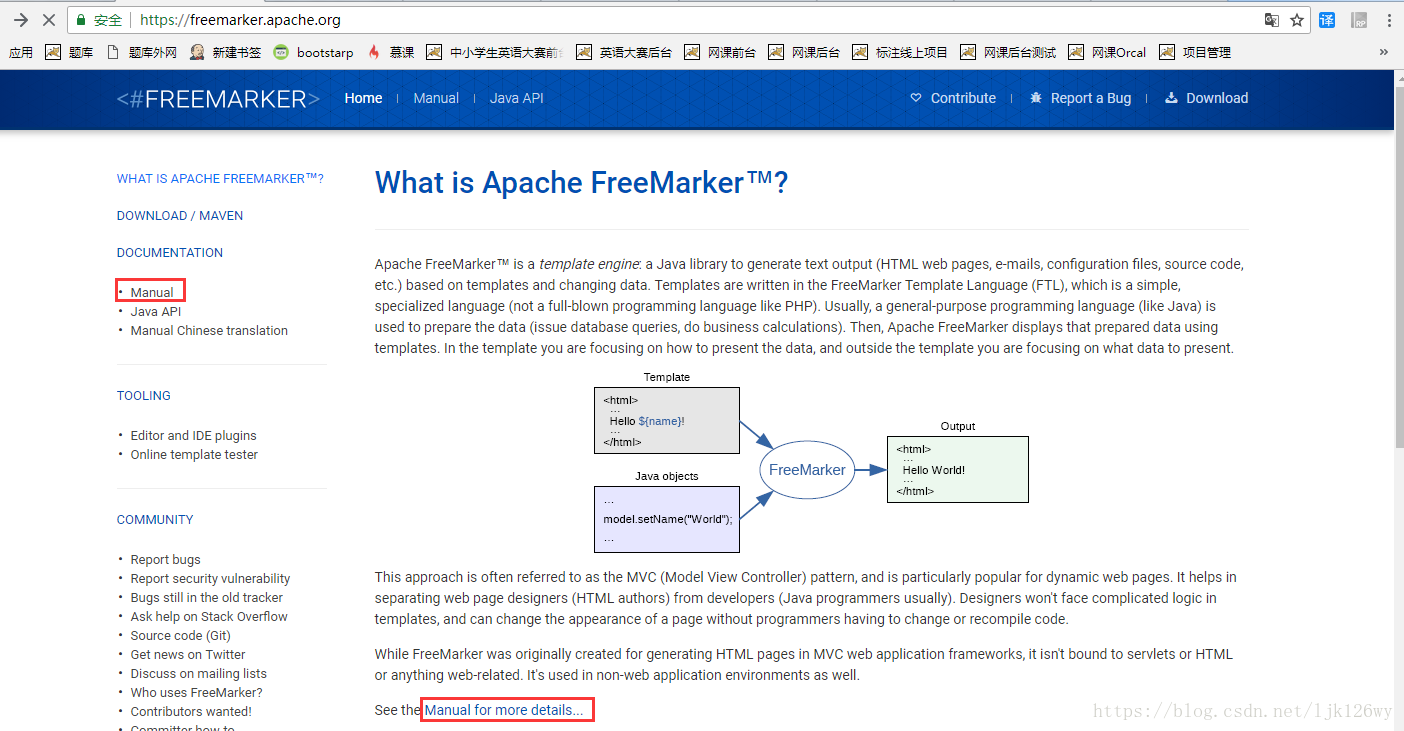
Task: Open Manual under Documentation sidebar
Action: click(x=152, y=293)
